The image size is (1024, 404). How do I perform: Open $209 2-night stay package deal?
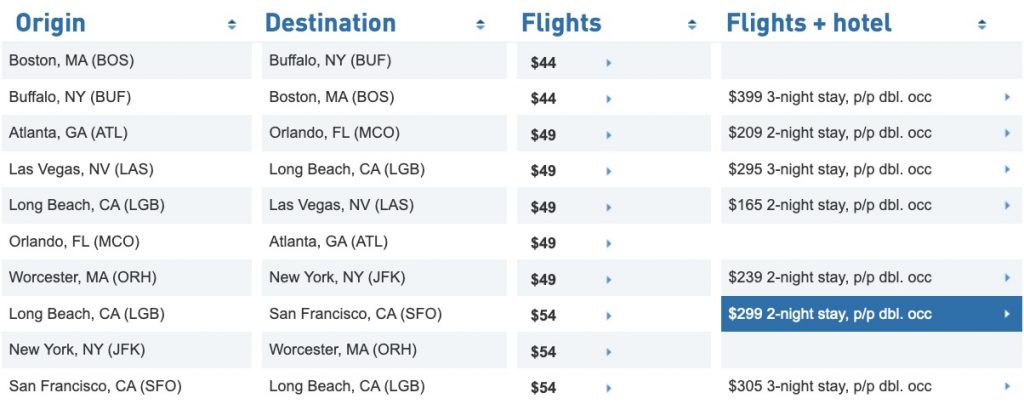pos(830,134)
